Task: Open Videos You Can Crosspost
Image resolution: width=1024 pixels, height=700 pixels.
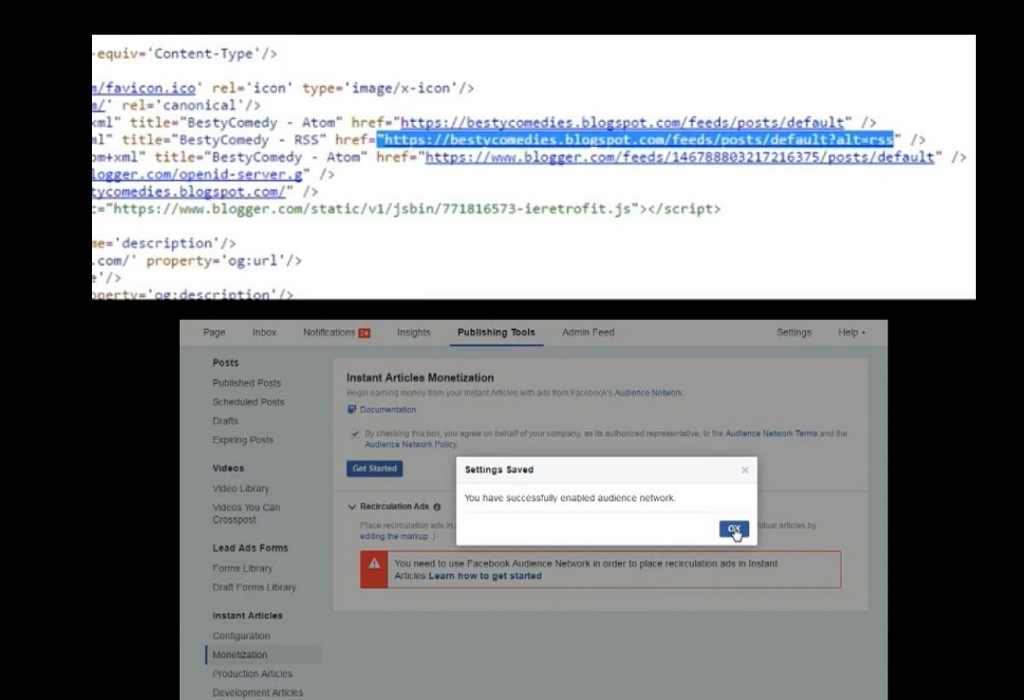Action: pos(246,513)
